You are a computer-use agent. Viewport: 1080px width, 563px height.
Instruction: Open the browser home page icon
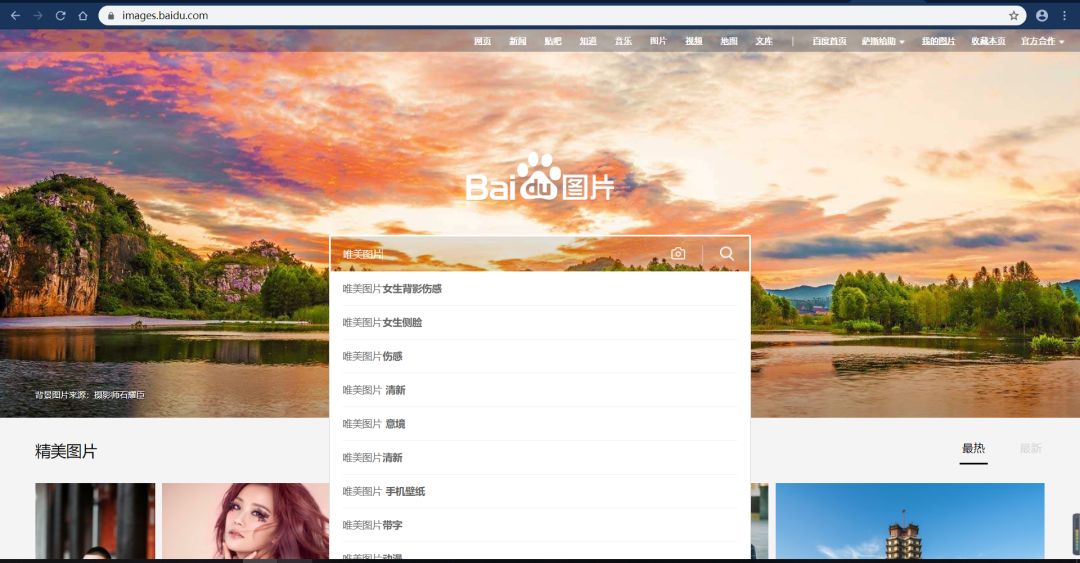click(83, 15)
